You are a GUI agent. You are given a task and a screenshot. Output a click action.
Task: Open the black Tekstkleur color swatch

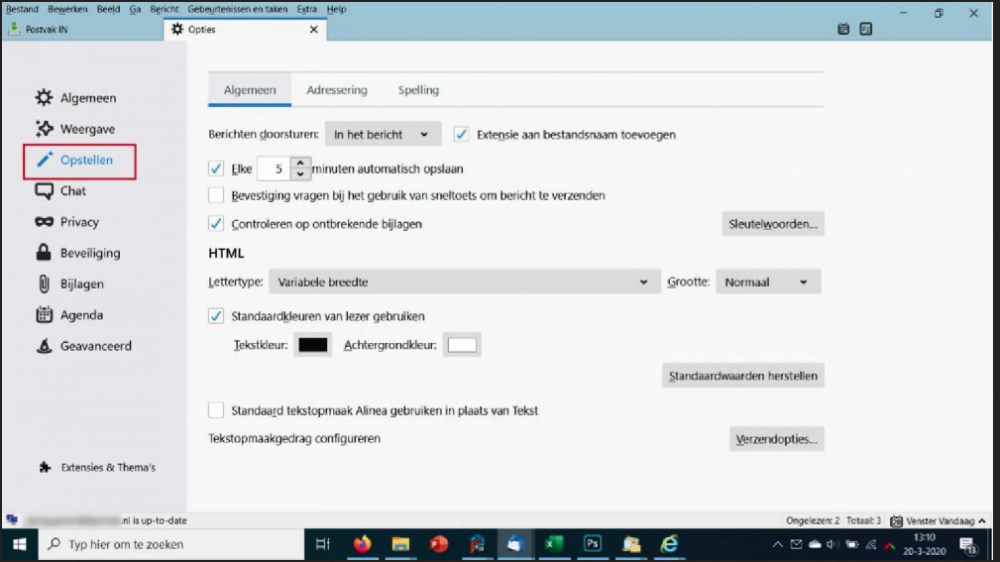(x=313, y=345)
